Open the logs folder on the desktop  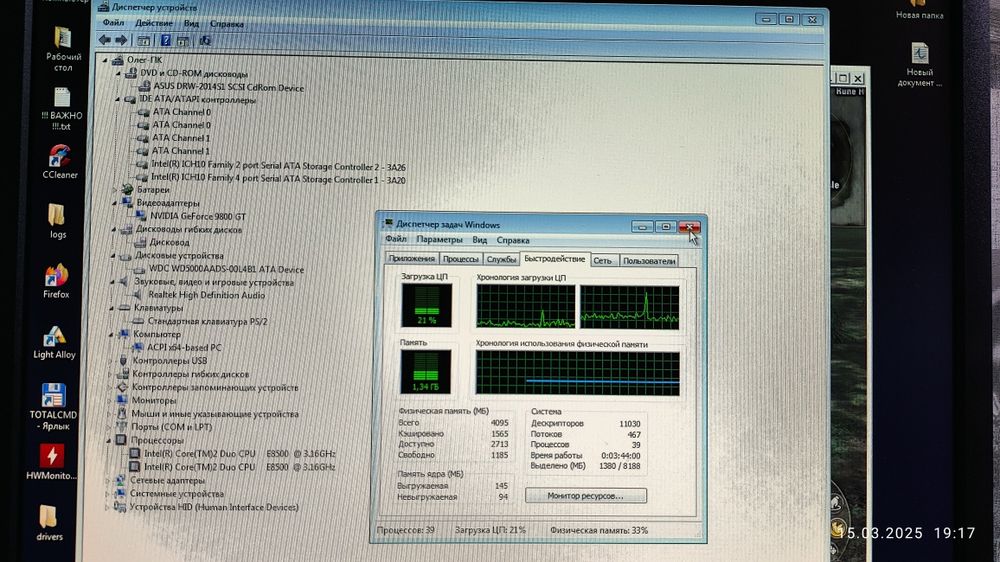57,221
